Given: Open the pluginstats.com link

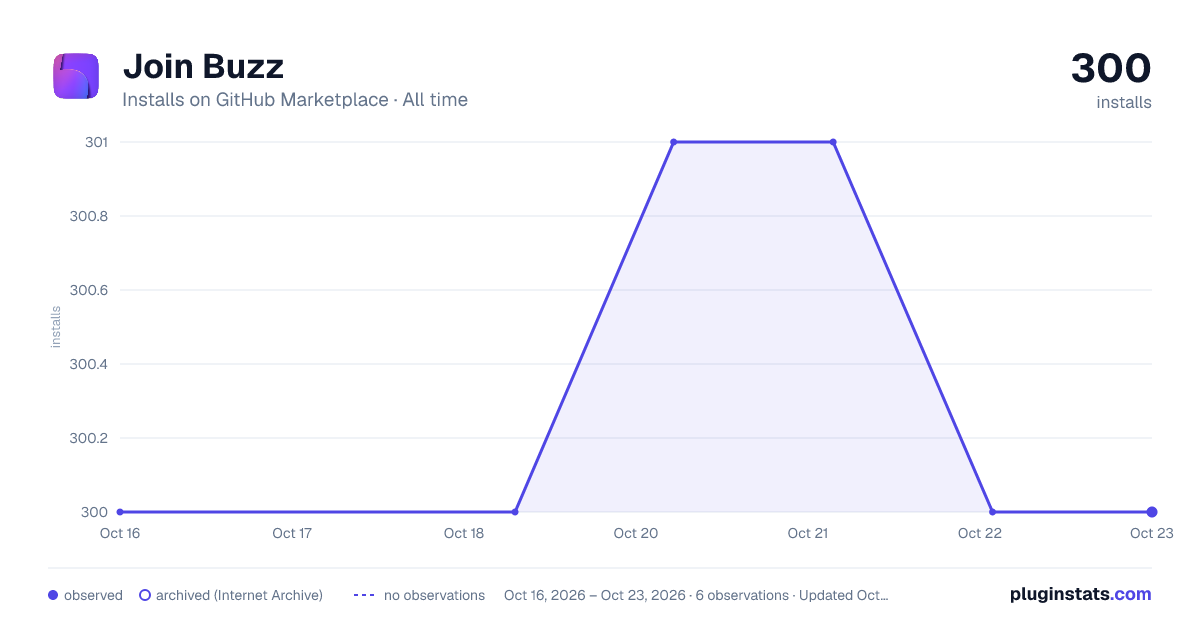Looking at the screenshot, I should point(1081,594).
